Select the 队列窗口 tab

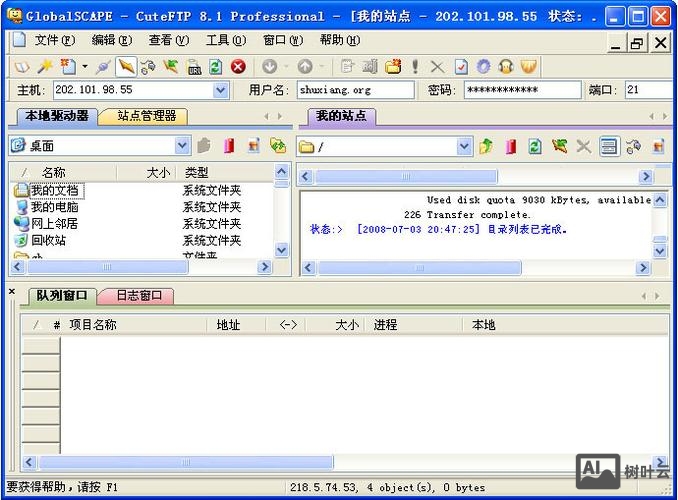click(61, 296)
